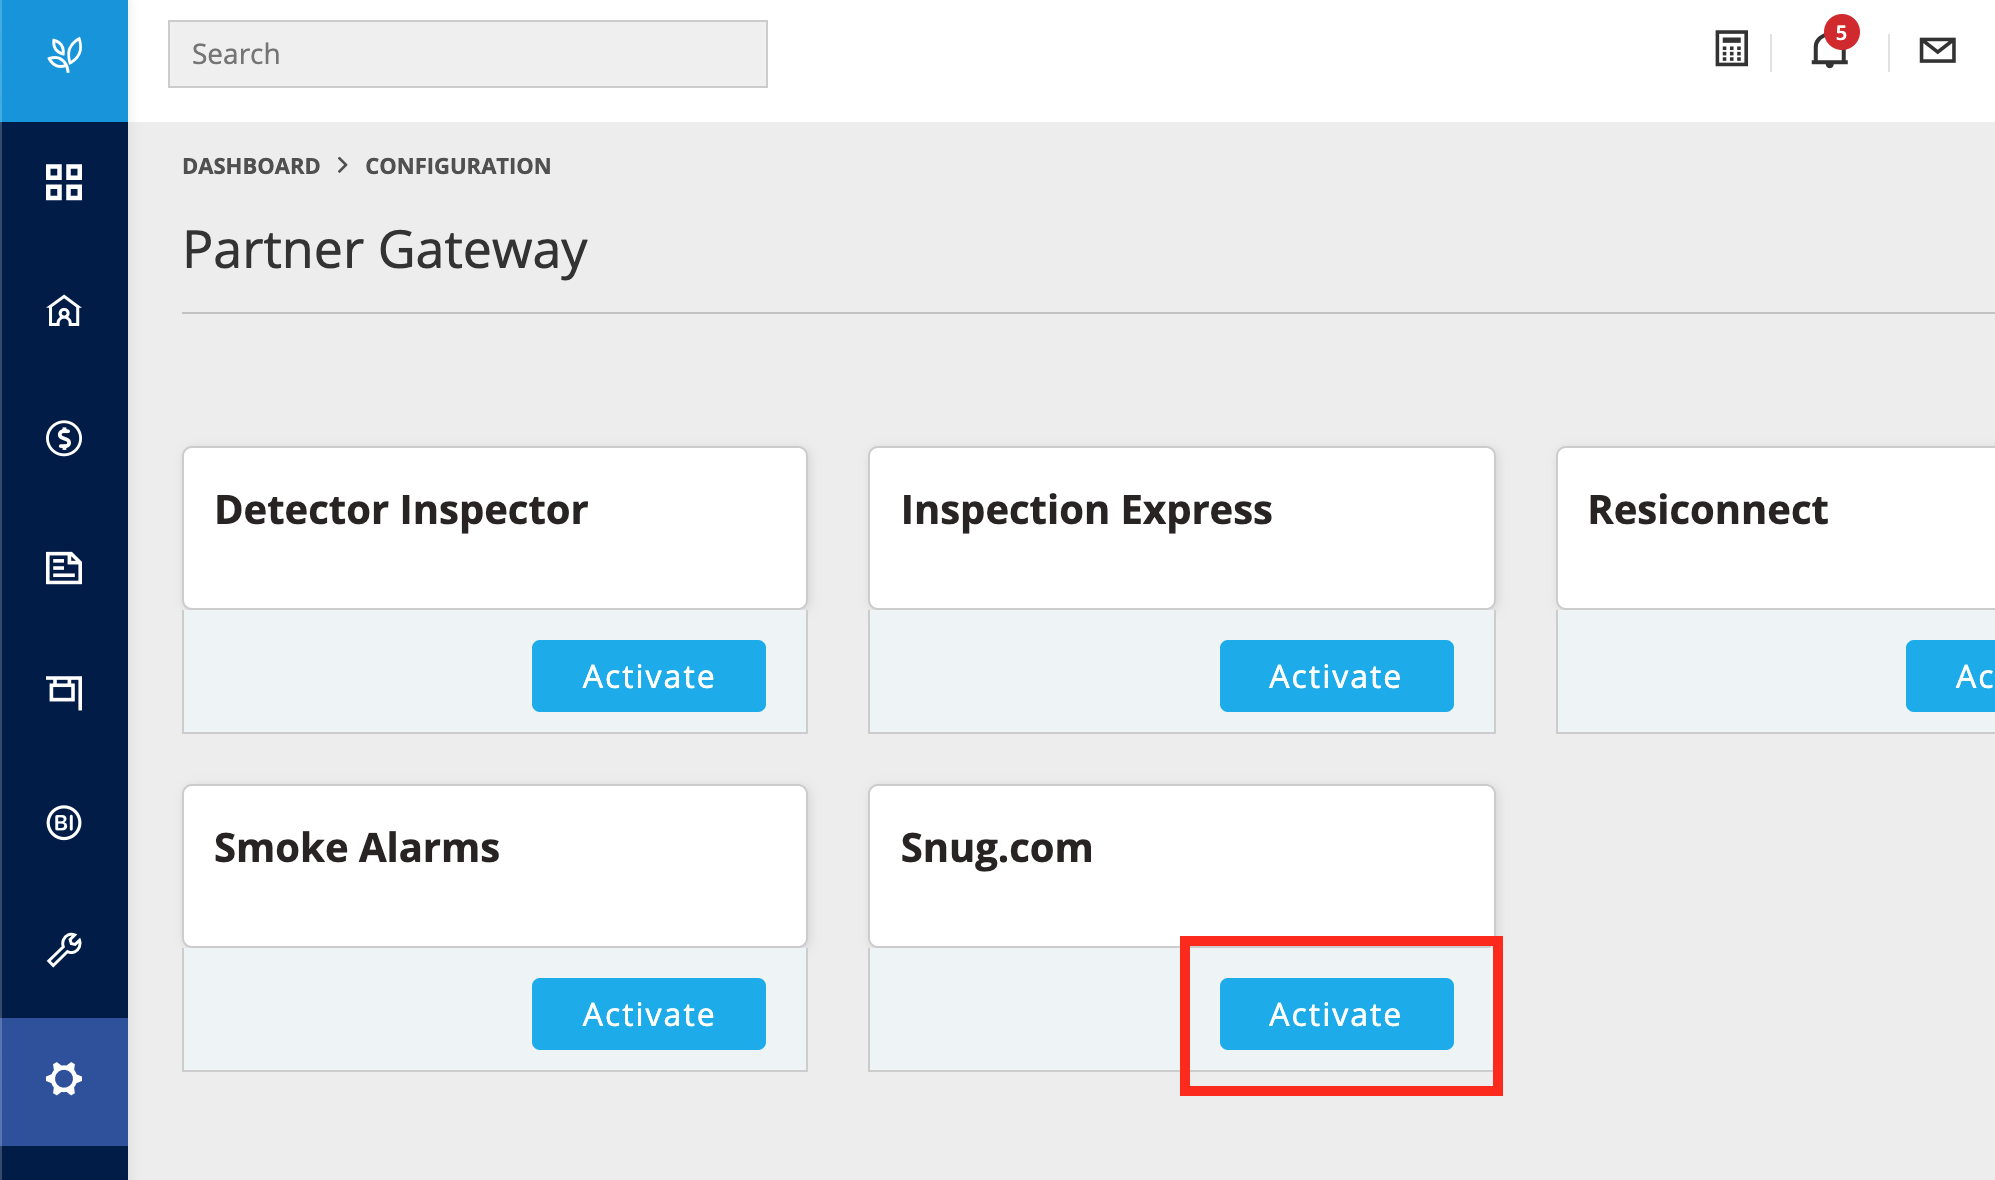Viewport: 1995px width, 1180px height.
Task: Open the dashboard grid icon in sidebar
Action: coord(64,182)
